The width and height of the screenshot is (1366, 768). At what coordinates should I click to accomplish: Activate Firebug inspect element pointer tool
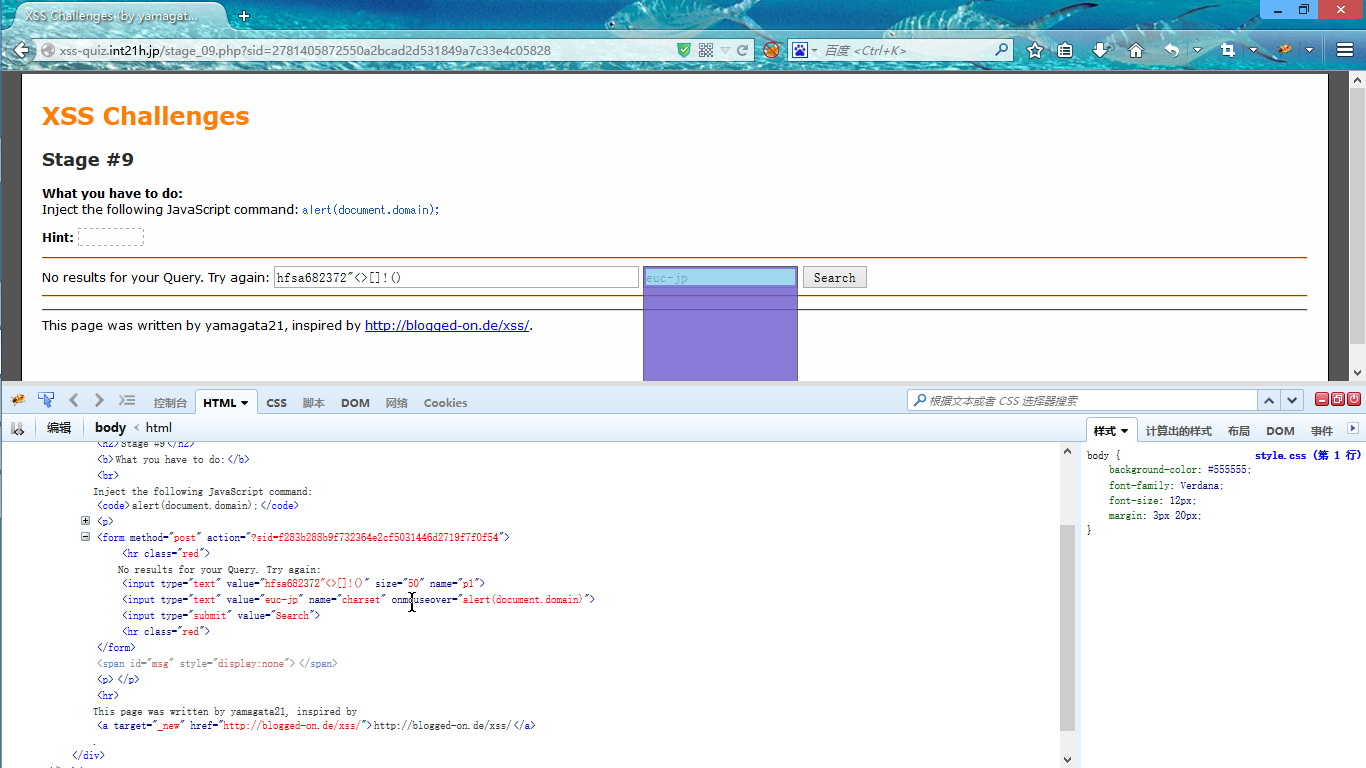pos(46,400)
